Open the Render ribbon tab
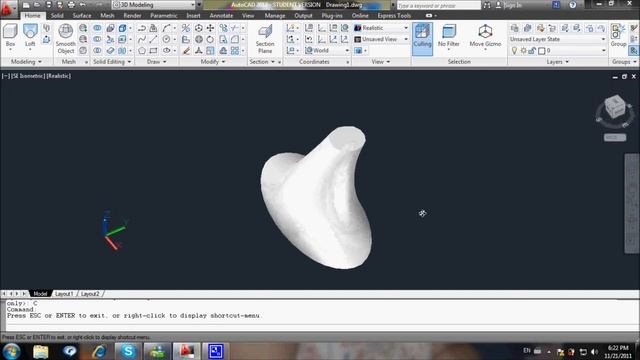The image size is (640, 360). click(132, 16)
